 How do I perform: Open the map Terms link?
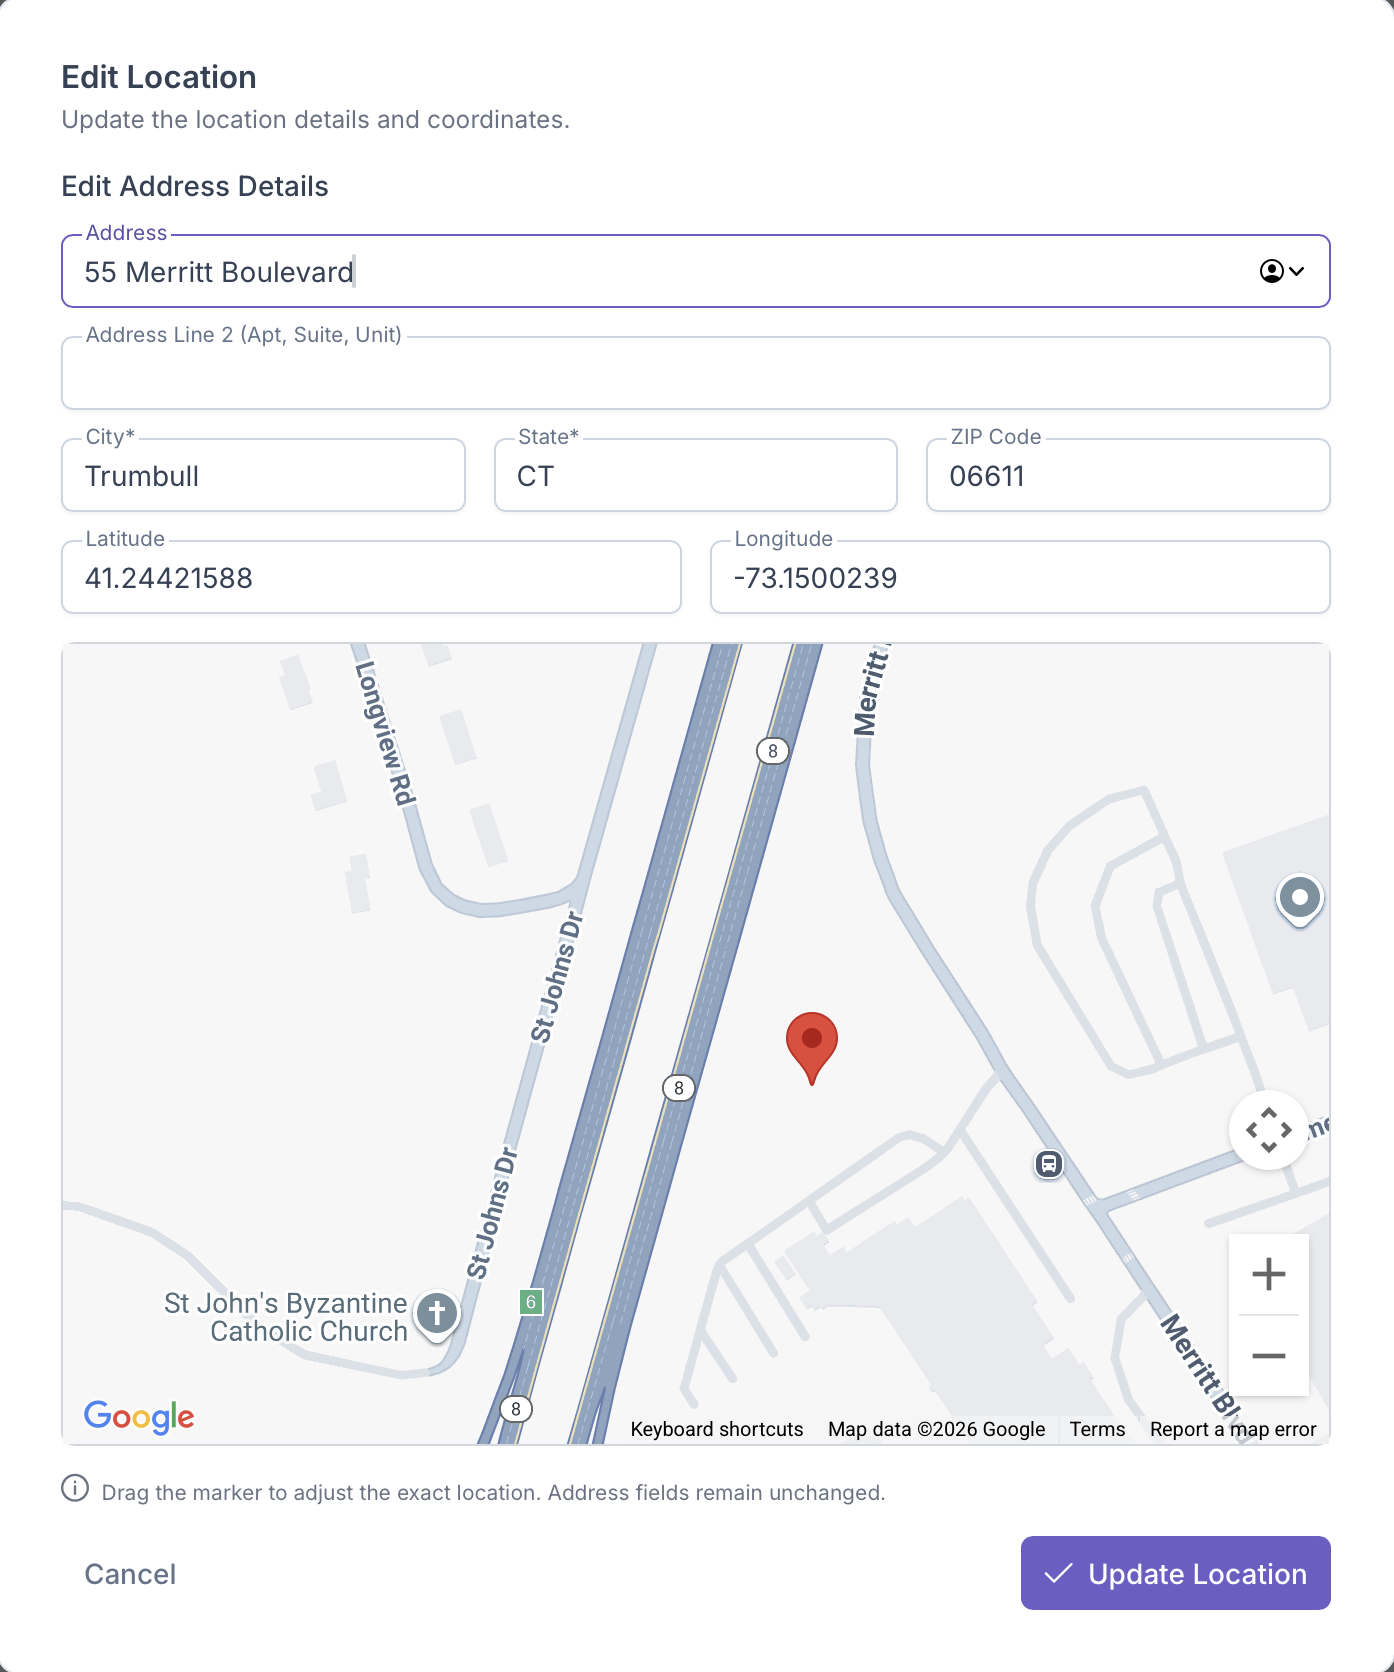1097,1429
